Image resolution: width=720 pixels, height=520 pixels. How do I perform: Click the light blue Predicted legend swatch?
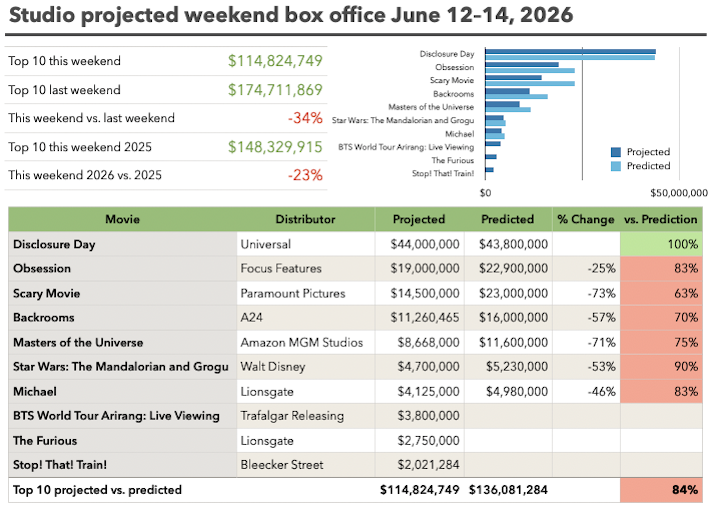616,166
